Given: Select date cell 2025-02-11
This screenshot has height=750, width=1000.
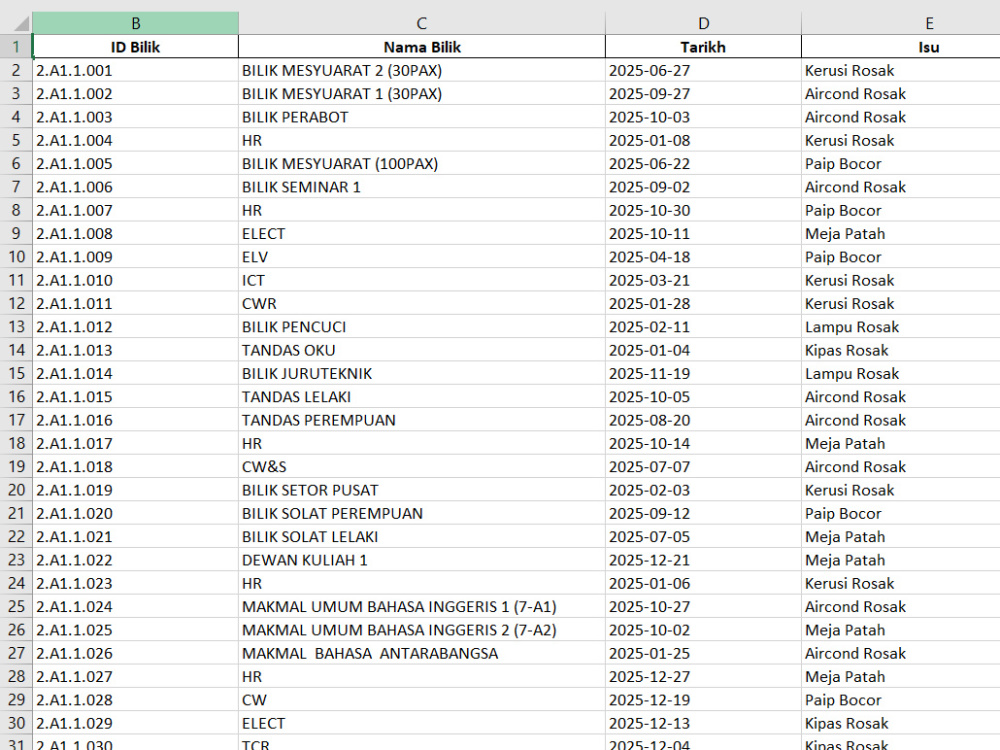Looking at the screenshot, I should click(703, 327).
